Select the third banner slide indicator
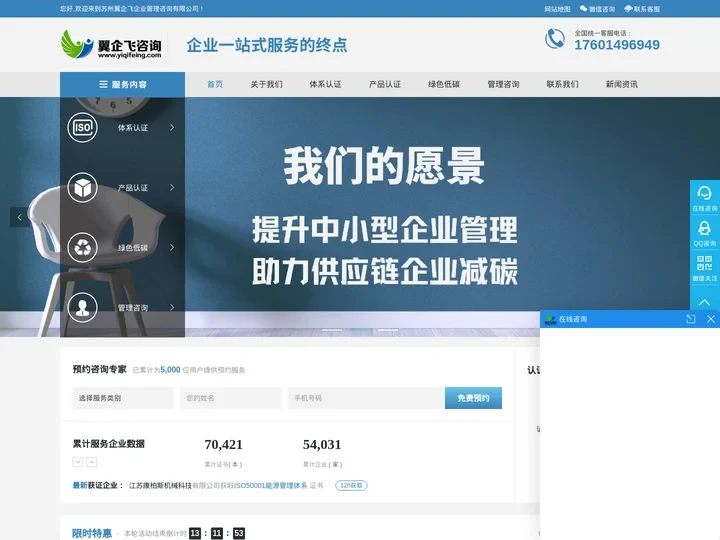The width and height of the screenshot is (720, 540). coord(388,330)
